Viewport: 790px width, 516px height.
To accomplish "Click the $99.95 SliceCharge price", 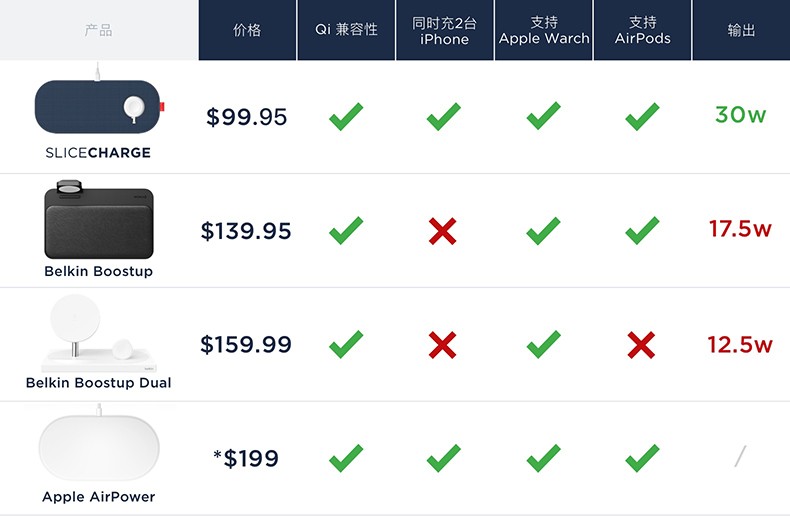I will (x=247, y=117).
